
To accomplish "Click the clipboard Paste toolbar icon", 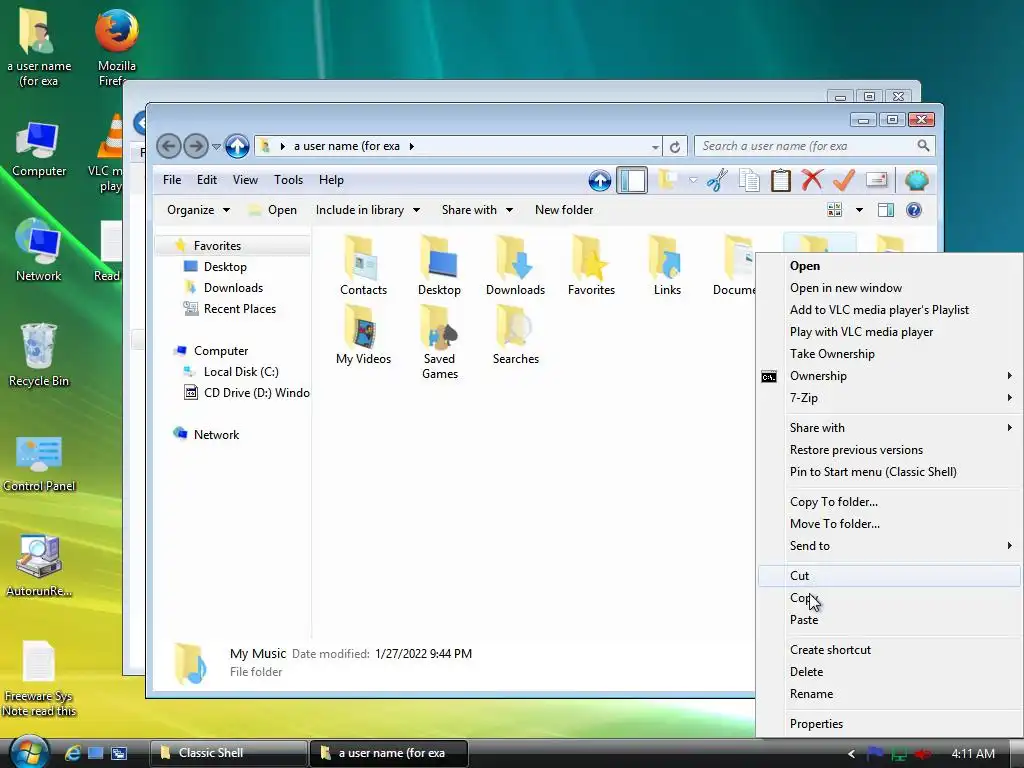I will 780,180.
